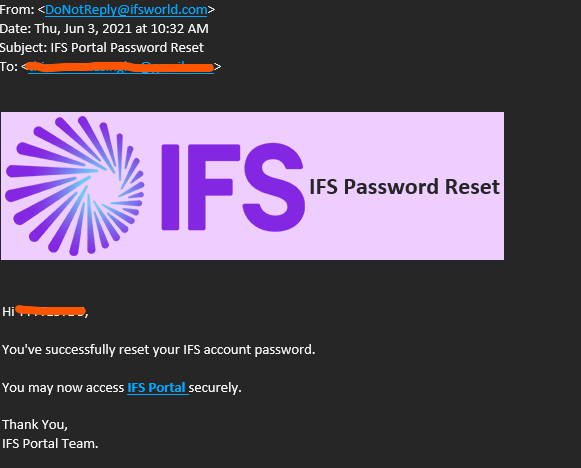This screenshot has width=581, height=468.
Task: Open the IFS Portal hyperlink
Action: pos(158,388)
